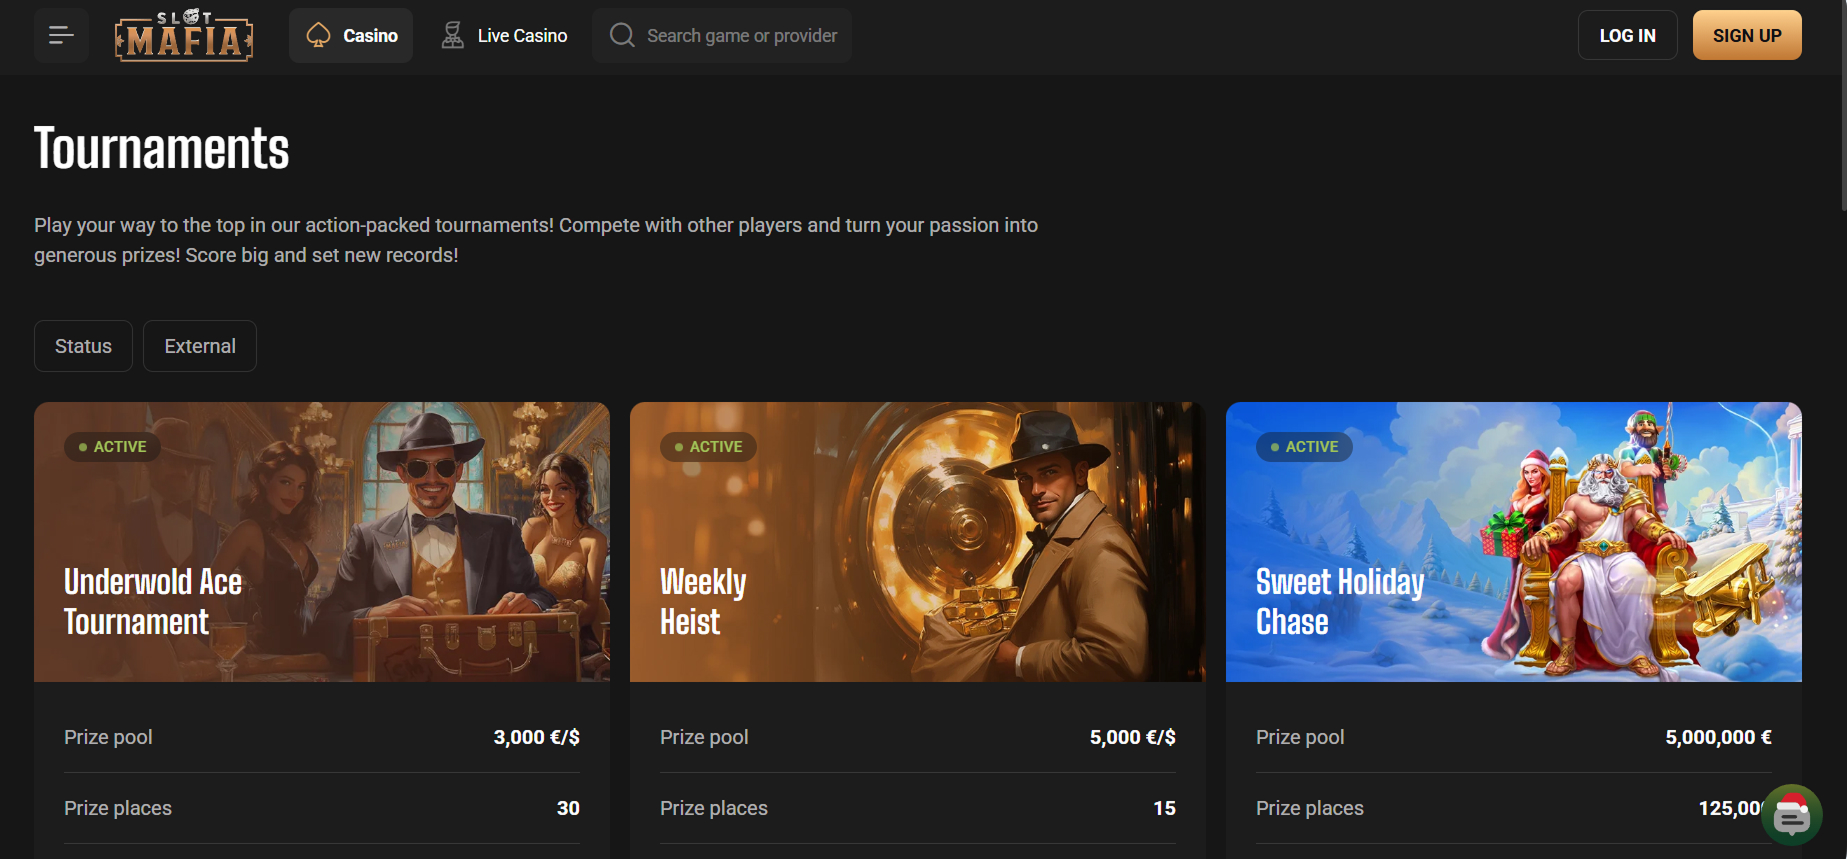Viewport: 1847px width, 859px height.
Task: Open the hamburger sidebar menu
Action: (61, 36)
